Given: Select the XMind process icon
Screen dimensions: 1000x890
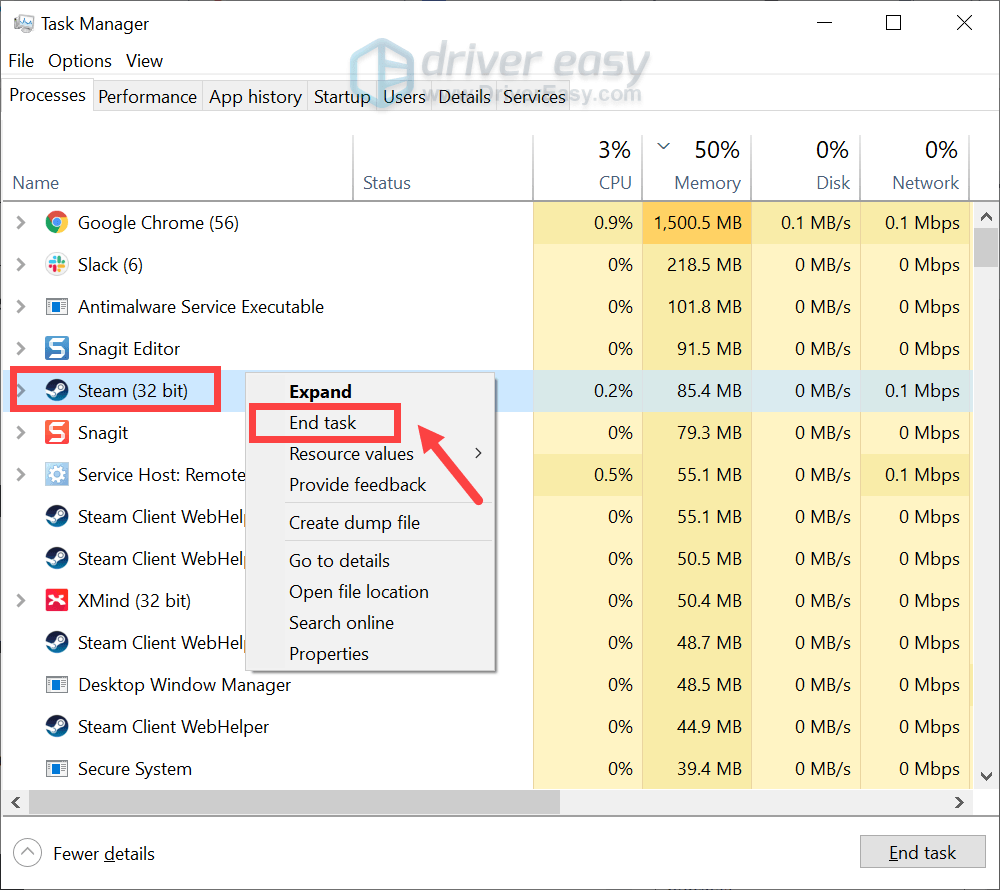Looking at the screenshot, I should (57, 600).
